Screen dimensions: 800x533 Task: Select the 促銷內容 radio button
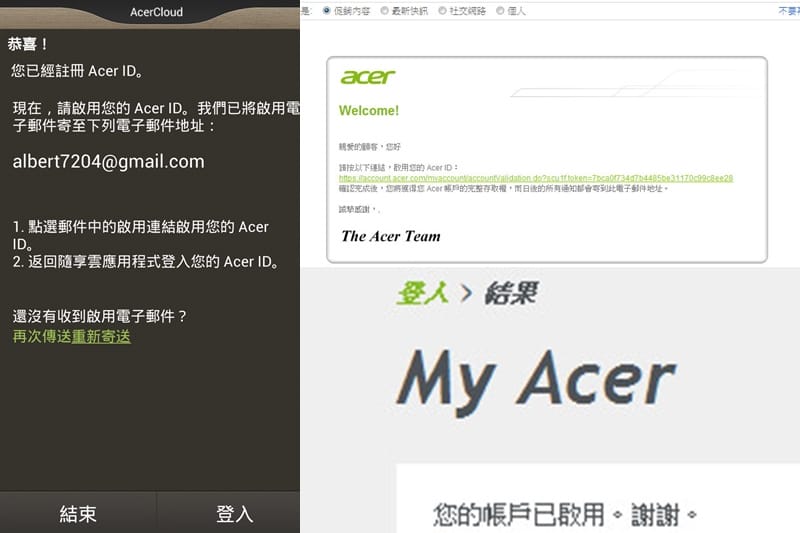327,11
